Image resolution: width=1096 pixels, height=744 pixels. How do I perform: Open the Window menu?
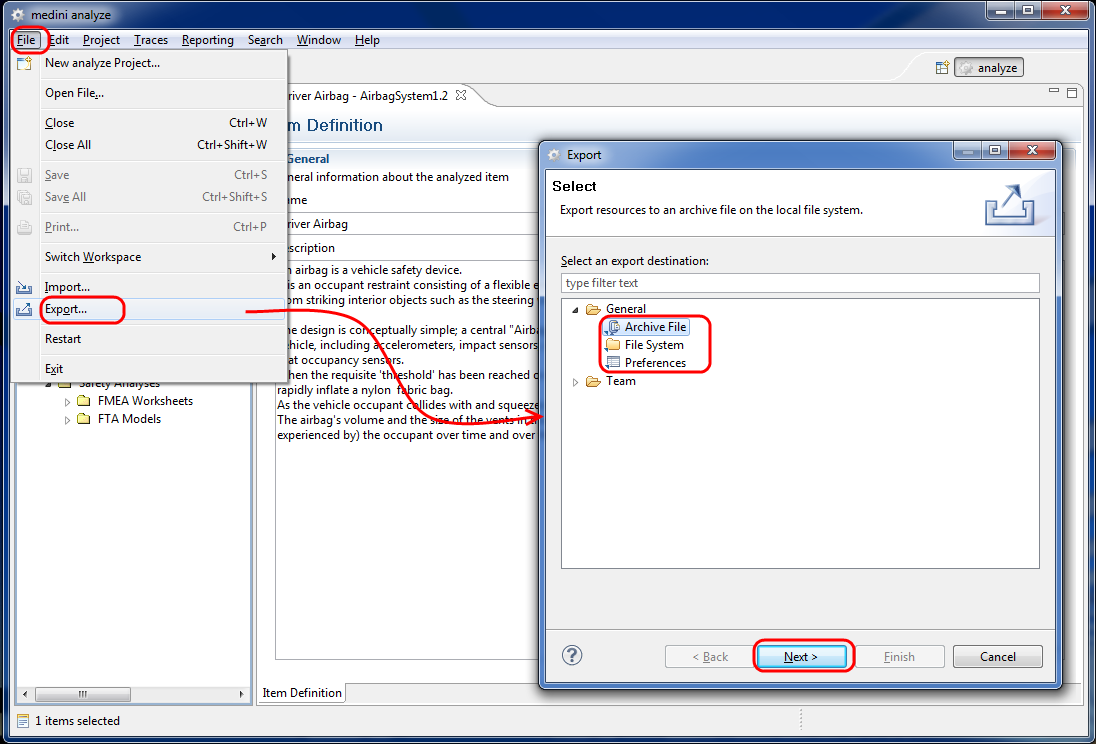point(318,40)
